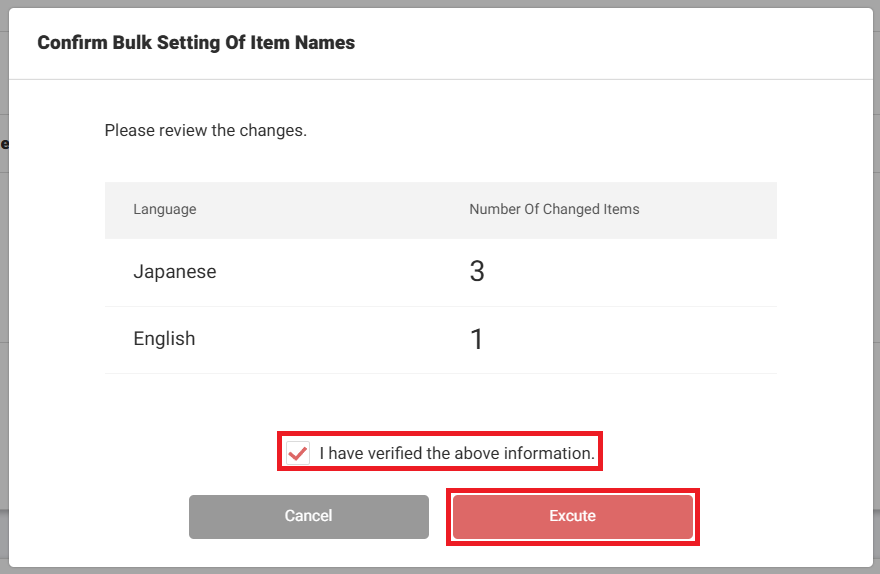Click 'Number Of Changed Items' column header
This screenshot has height=574, width=880.
tap(554, 209)
